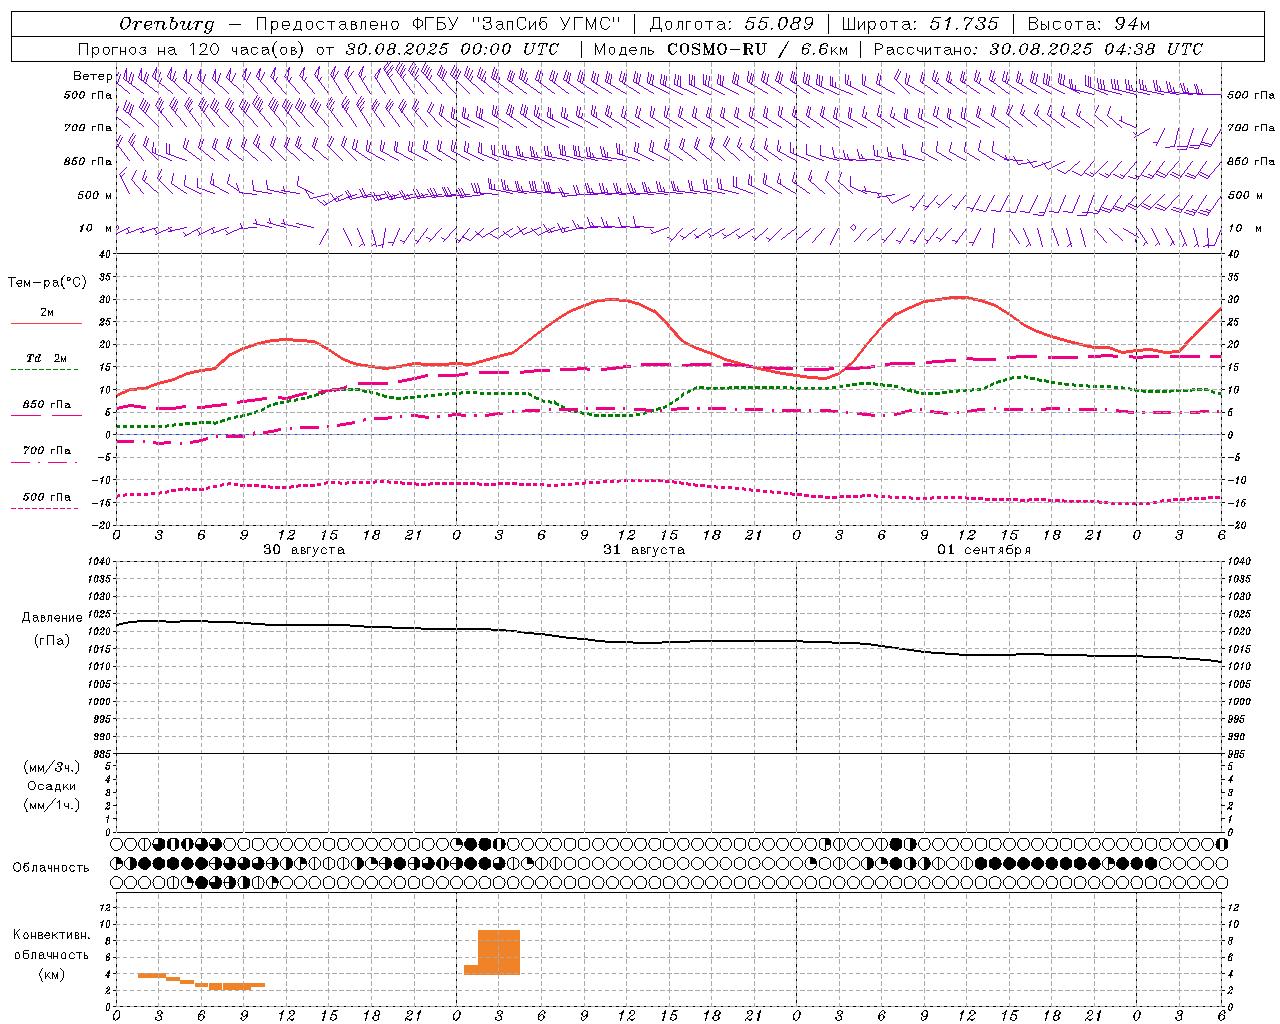Click the '12' value on the left convective height axis
This screenshot has height=1024, width=1280.
(x=105, y=907)
